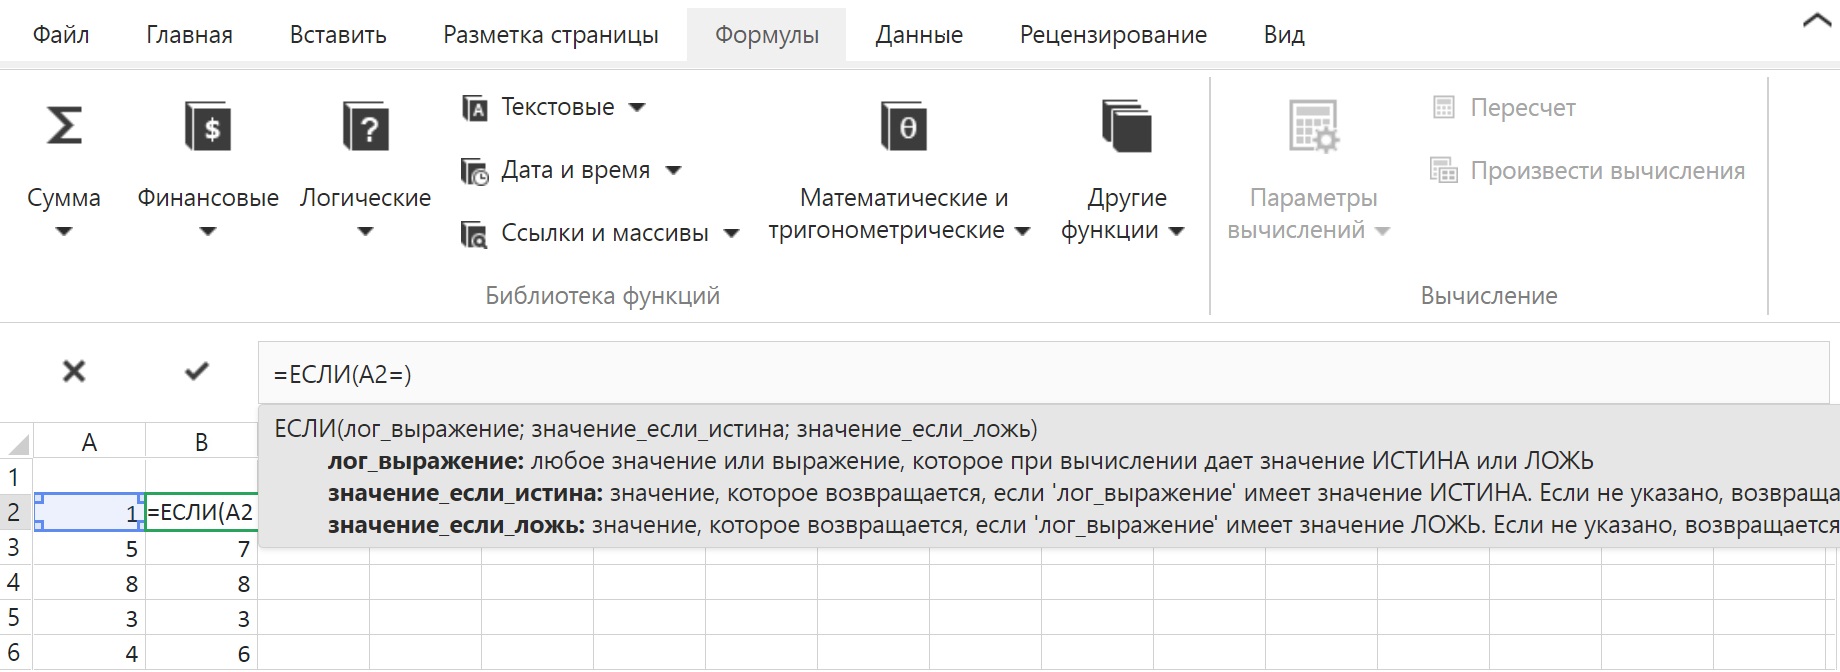Open the Other functions stacked books icon

[x=1127, y=126]
